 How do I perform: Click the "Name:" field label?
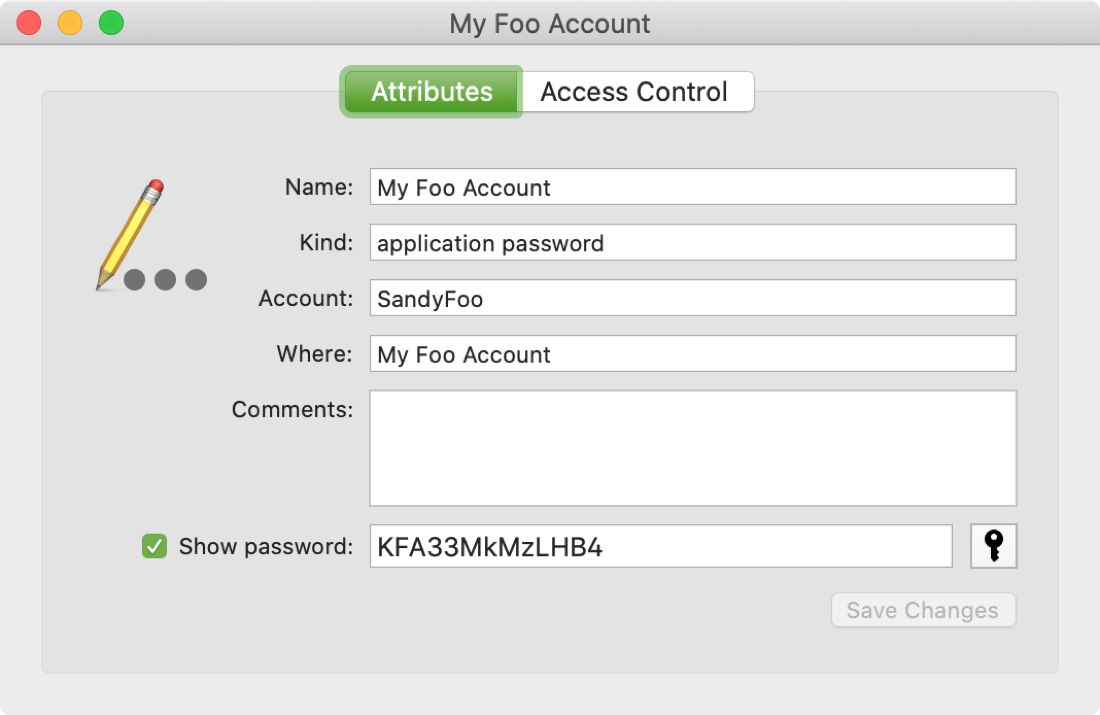tap(318, 187)
